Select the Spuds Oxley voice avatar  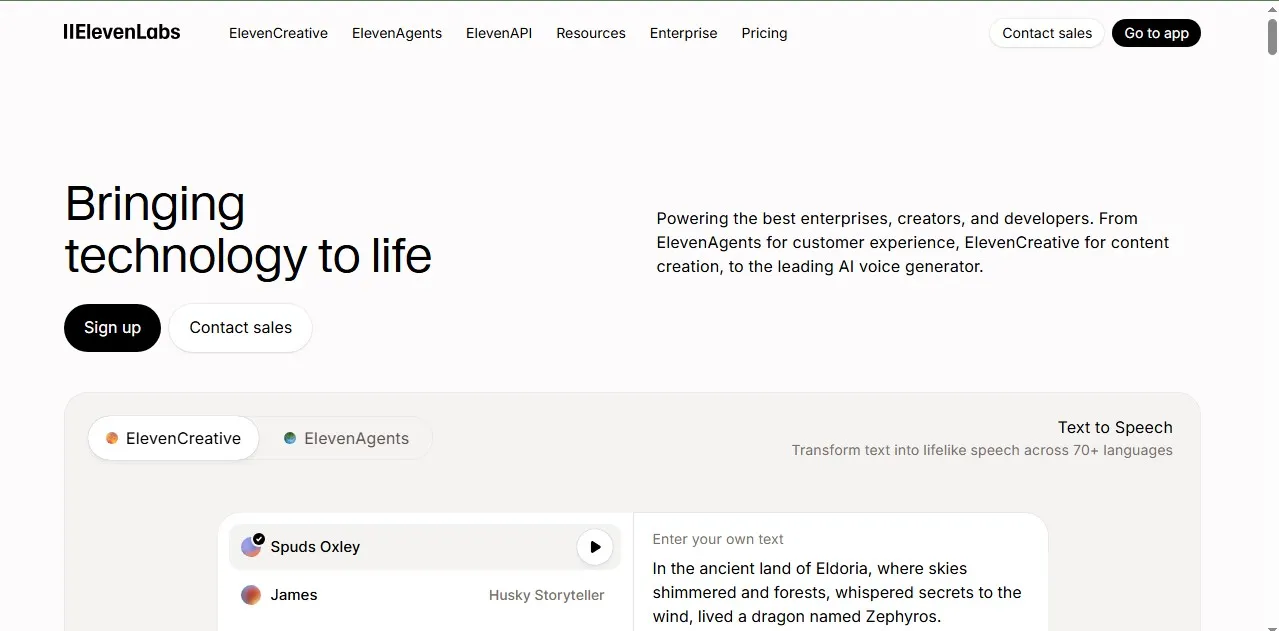pos(251,547)
